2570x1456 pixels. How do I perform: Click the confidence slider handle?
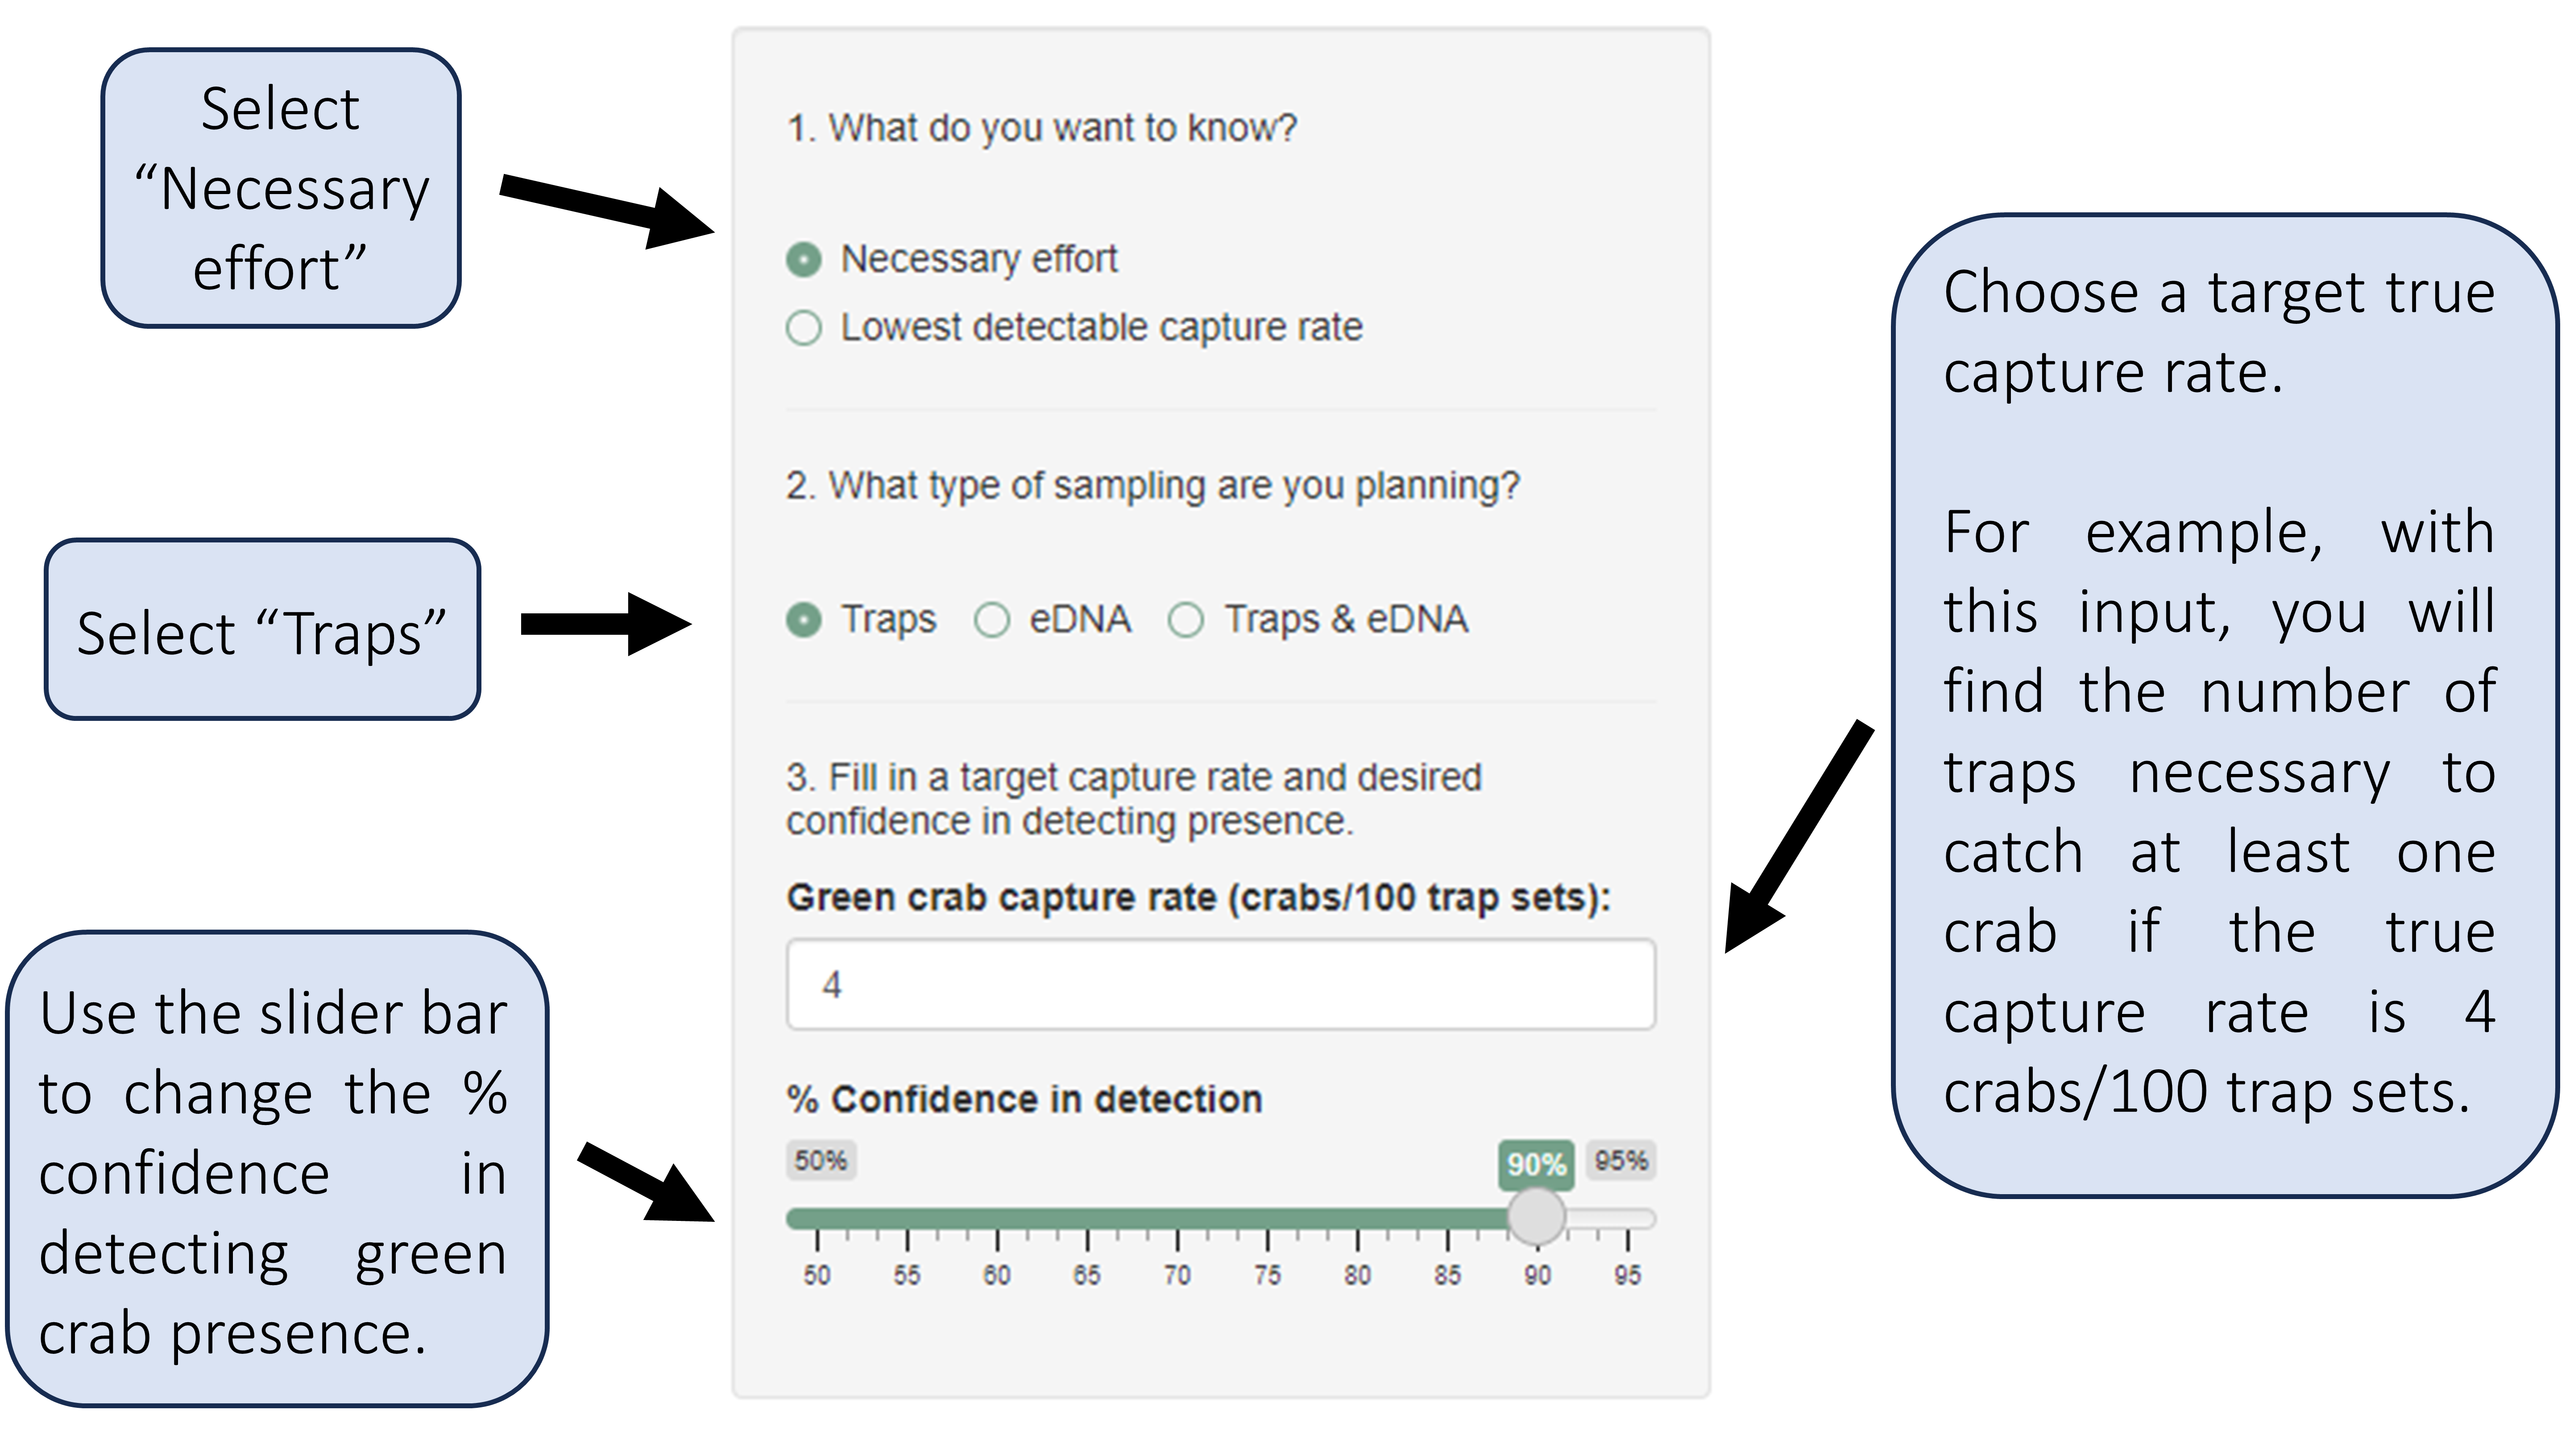(x=1536, y=1217)
